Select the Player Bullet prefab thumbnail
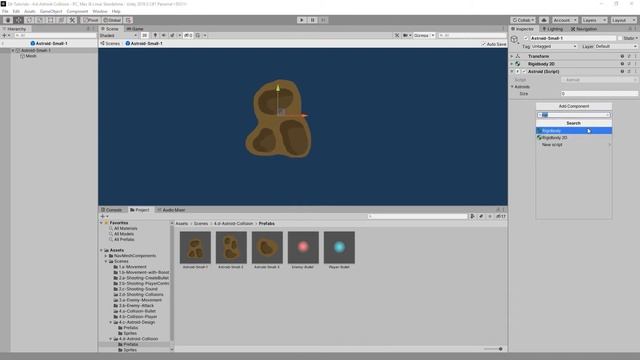The height and width of the screenshot is (360, 640). click(339, 247)
